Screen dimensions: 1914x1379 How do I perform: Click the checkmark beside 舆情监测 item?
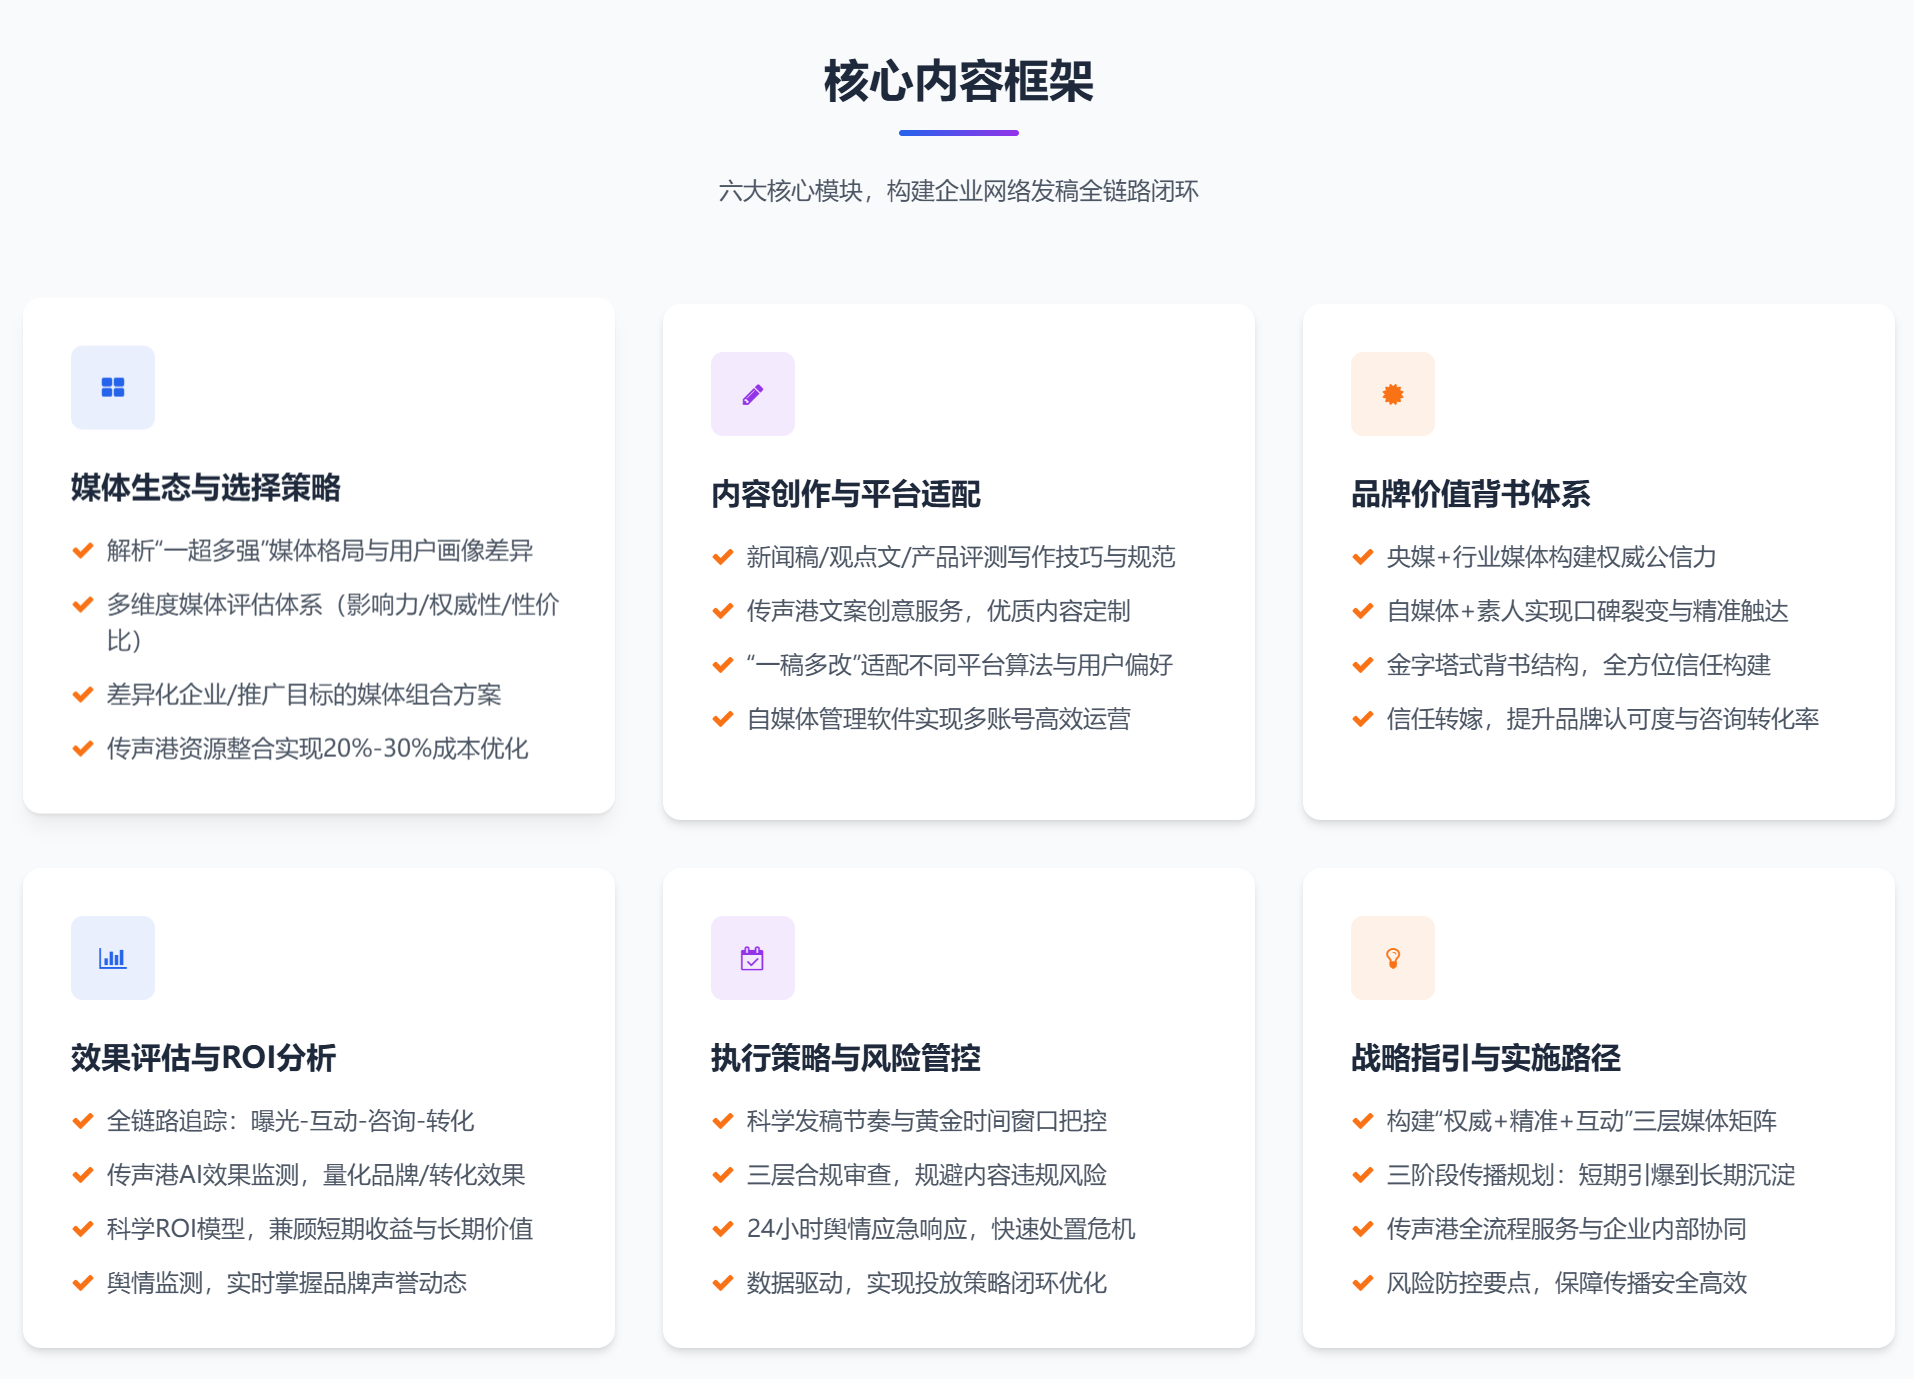tap(82, 1282)
